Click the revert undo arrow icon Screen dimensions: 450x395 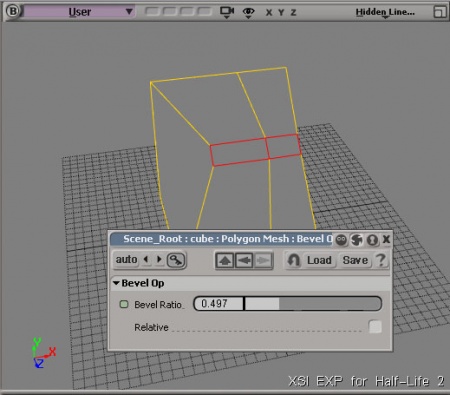294,260
